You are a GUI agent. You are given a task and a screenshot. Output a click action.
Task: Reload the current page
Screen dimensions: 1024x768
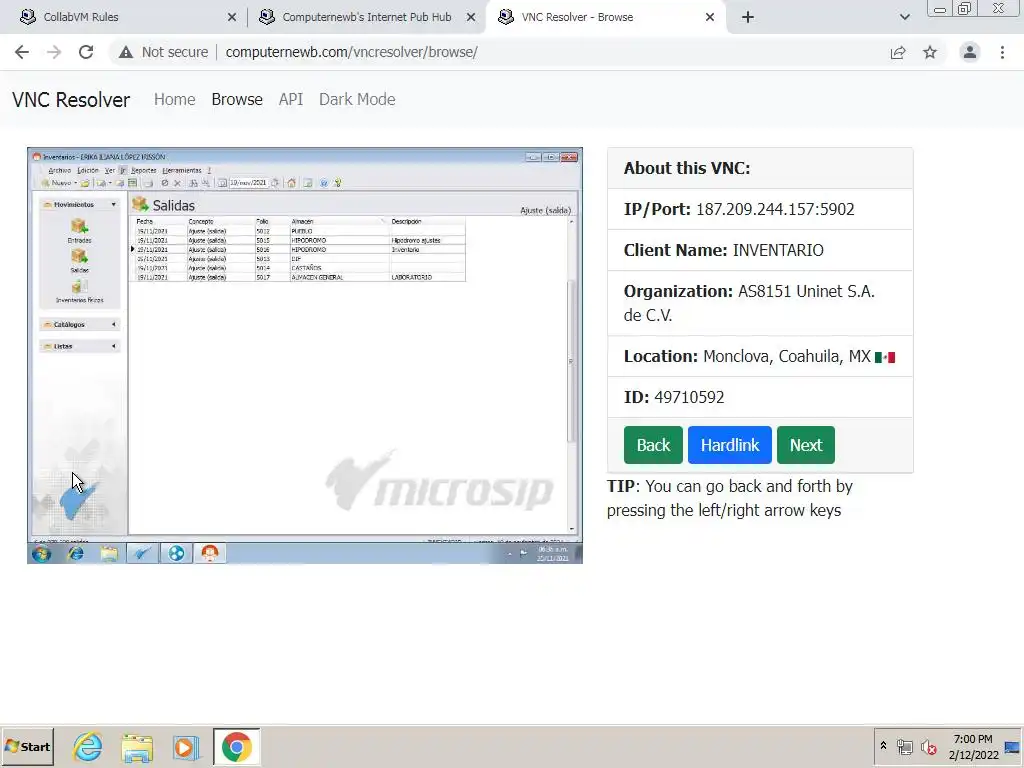[86, 52]
